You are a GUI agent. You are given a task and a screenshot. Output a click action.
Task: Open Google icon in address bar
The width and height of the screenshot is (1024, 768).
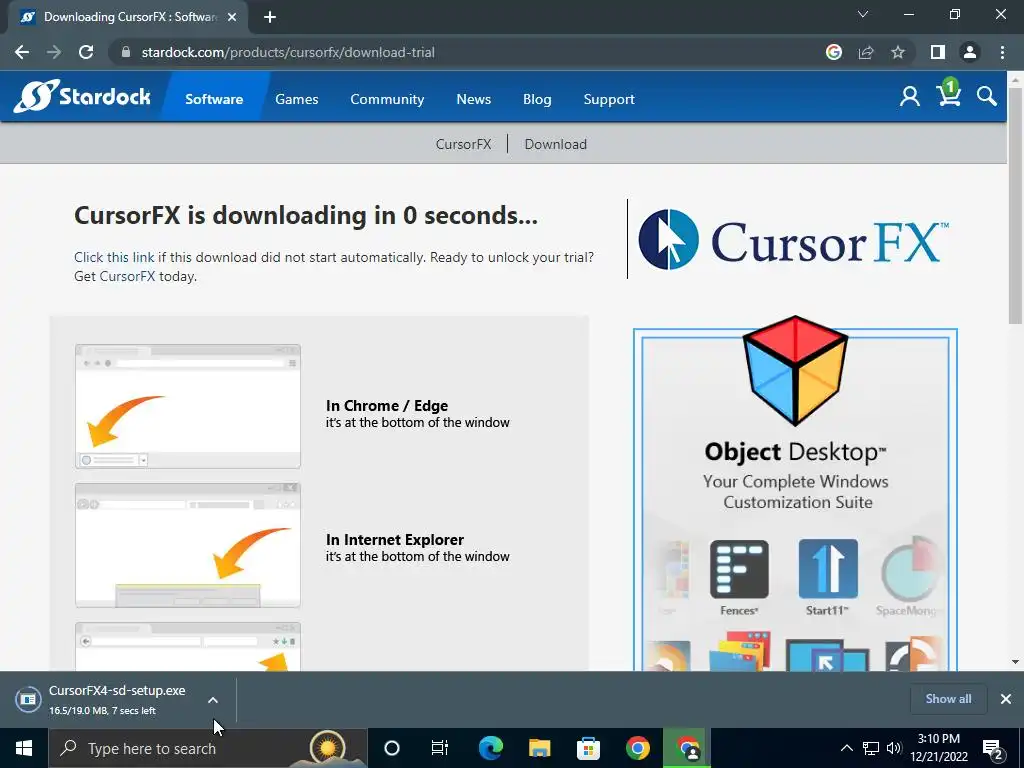833,52
